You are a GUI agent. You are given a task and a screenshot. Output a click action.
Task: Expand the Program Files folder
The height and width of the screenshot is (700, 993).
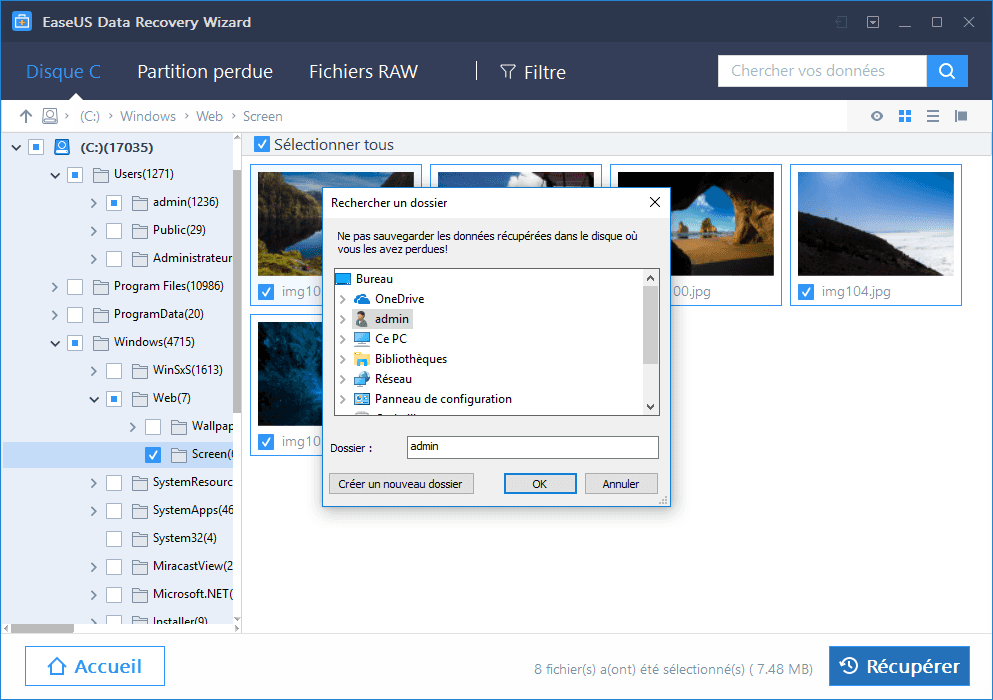[54, 287]
